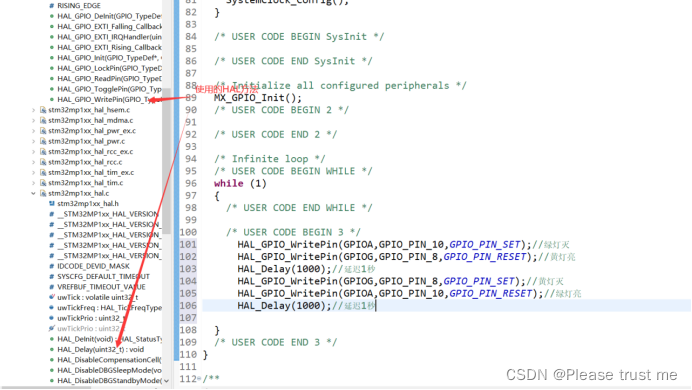Click the function icon beside HAL_DeInit(void)
This screenshot has height=390, width=692.
(x=52, y=339)
